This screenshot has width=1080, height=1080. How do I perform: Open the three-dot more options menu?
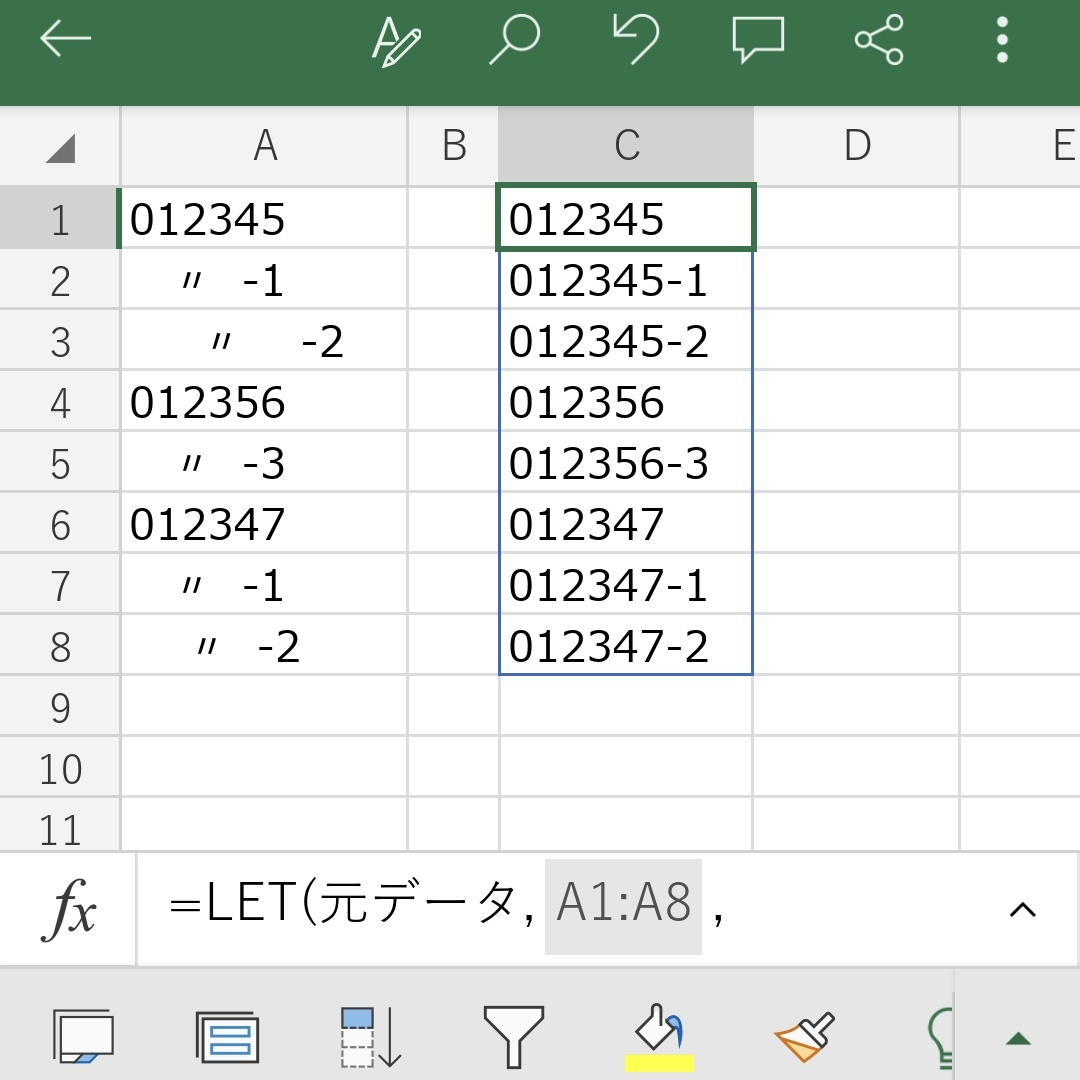tap(1002, 41)
